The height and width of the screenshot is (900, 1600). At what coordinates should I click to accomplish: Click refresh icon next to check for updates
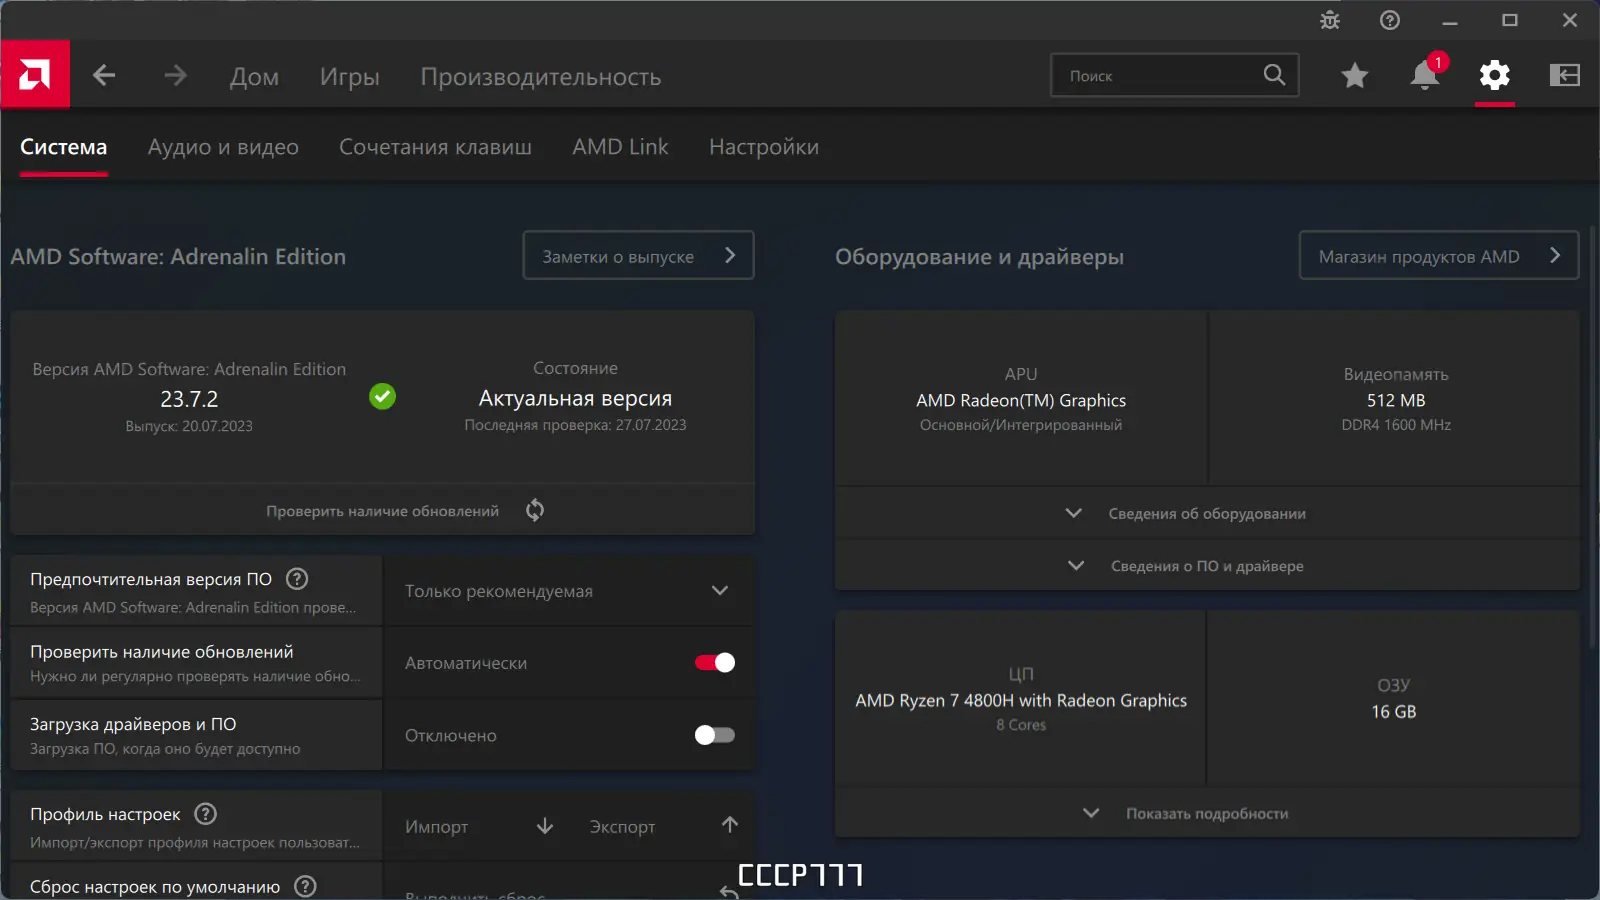coord(535,510)
